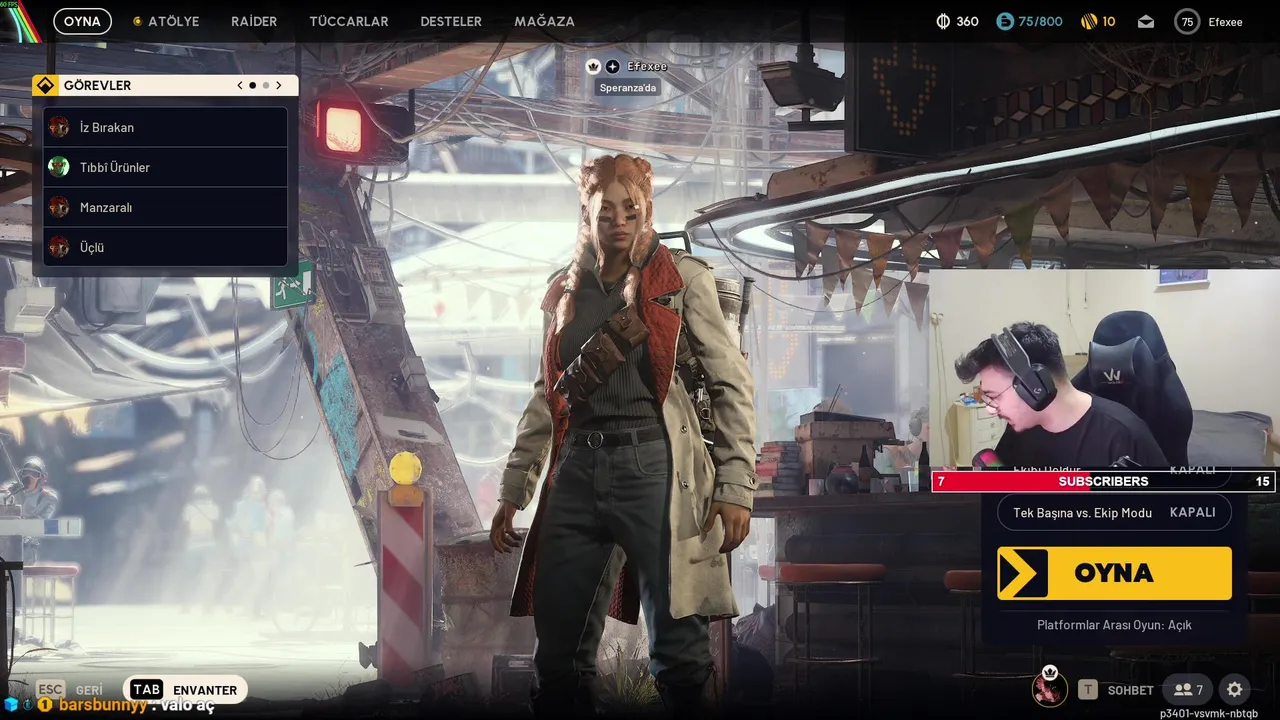Click the party leader crown icon above character

click(x=593, y=66)
